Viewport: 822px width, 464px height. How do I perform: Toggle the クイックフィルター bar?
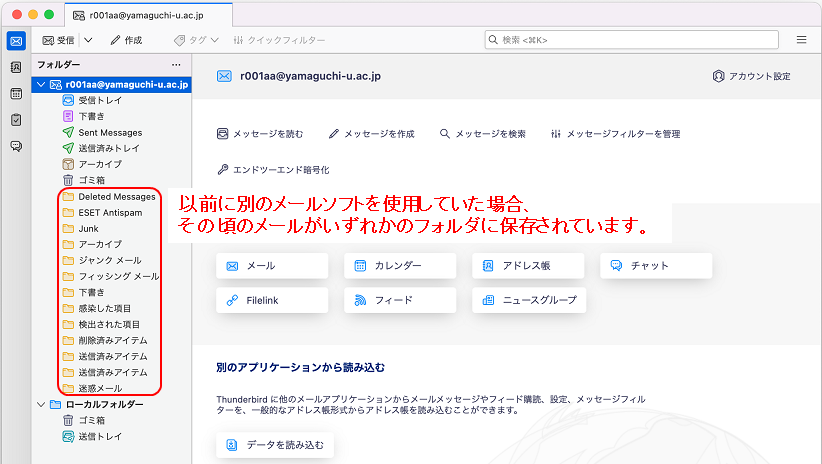click(x=279, y=40)
